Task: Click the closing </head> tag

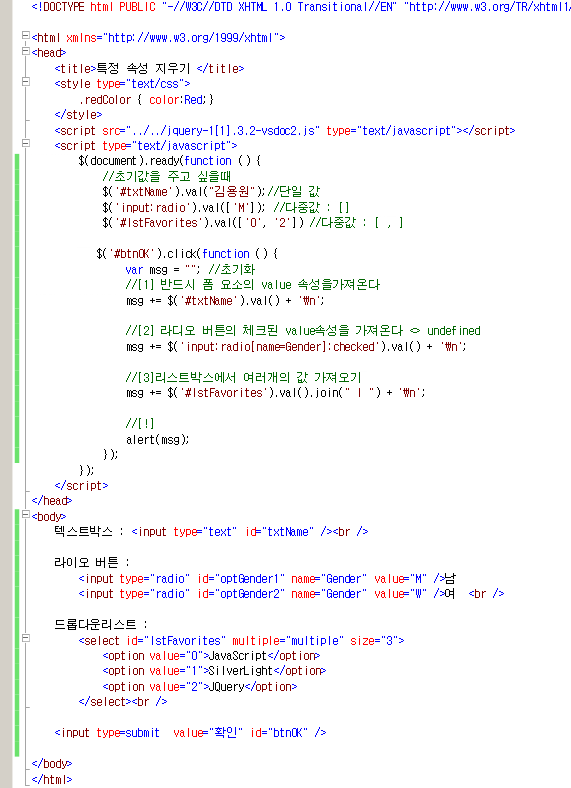Action: [x=52, y=501]
